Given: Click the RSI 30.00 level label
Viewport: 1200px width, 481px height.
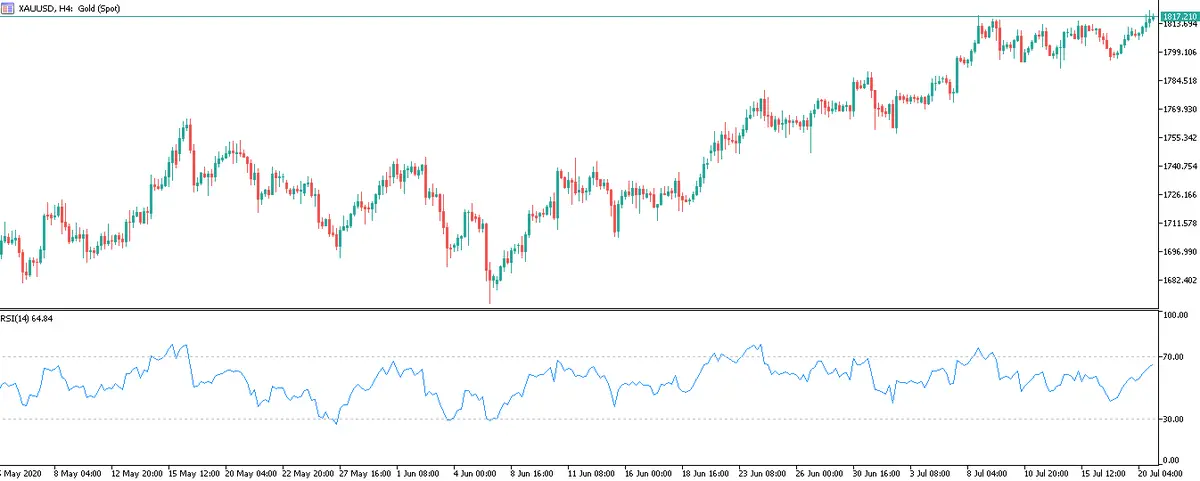Looking at the screenshot, I should pyautogui.click(x=1174, y=419).
